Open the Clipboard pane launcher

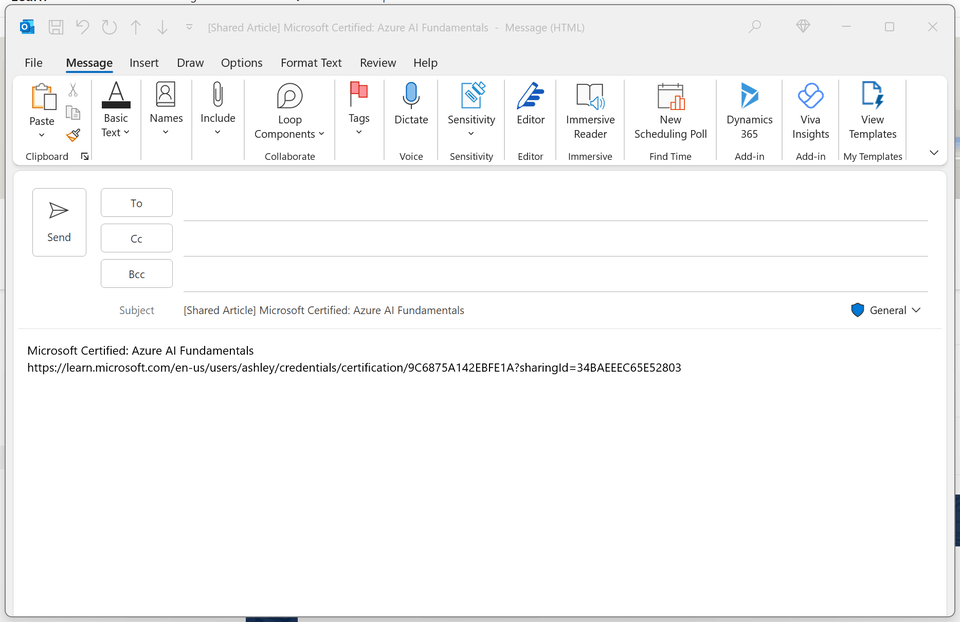pyautogui.click(x=84, y=157)
